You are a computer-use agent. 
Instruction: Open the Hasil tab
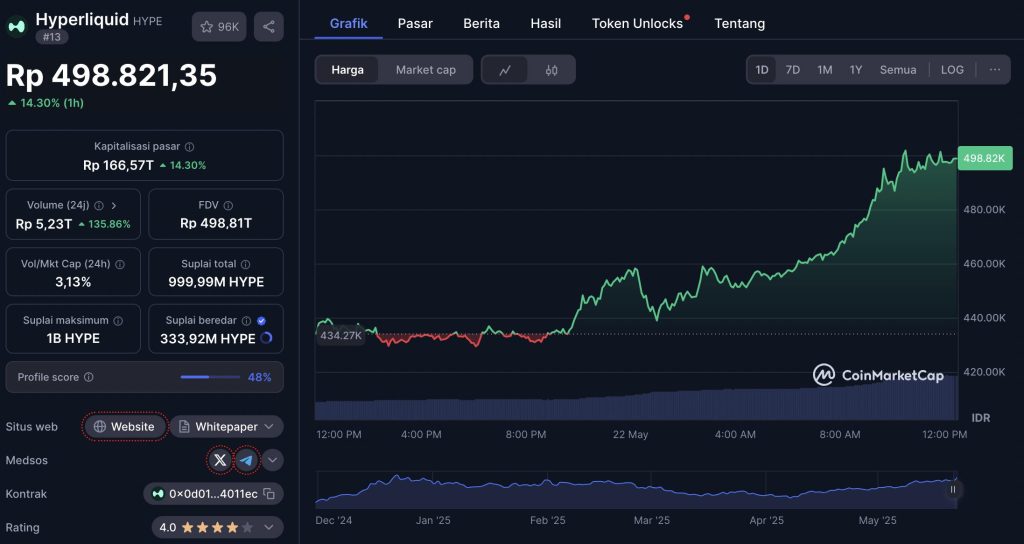pyautogui.click(x=545, y=24)
